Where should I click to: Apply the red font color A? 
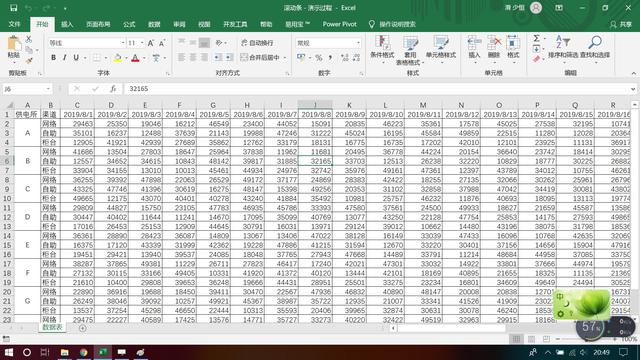pyautogui.click(x=136, y=58)
